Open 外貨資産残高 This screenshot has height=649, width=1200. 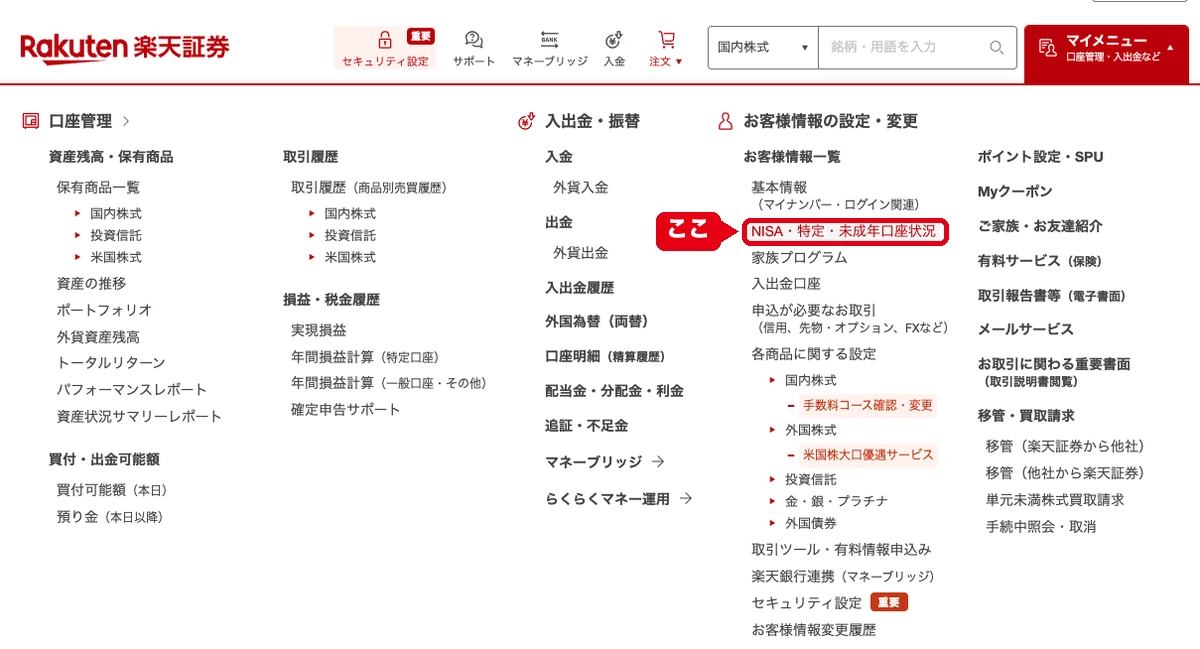click(98, 337)
